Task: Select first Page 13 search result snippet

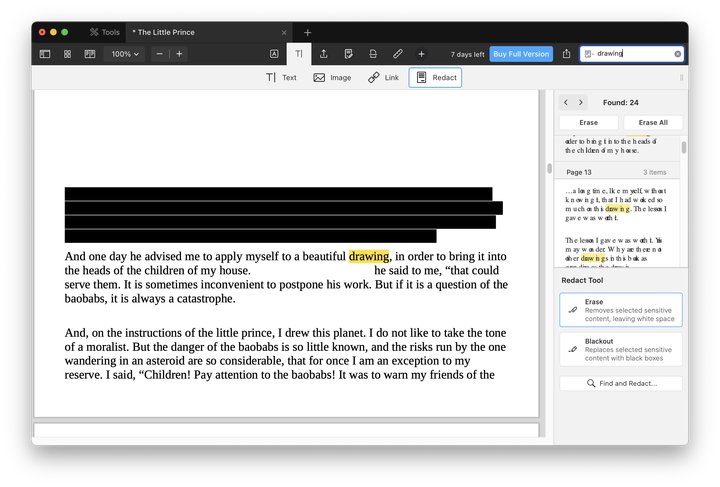Action: [616, 204]
